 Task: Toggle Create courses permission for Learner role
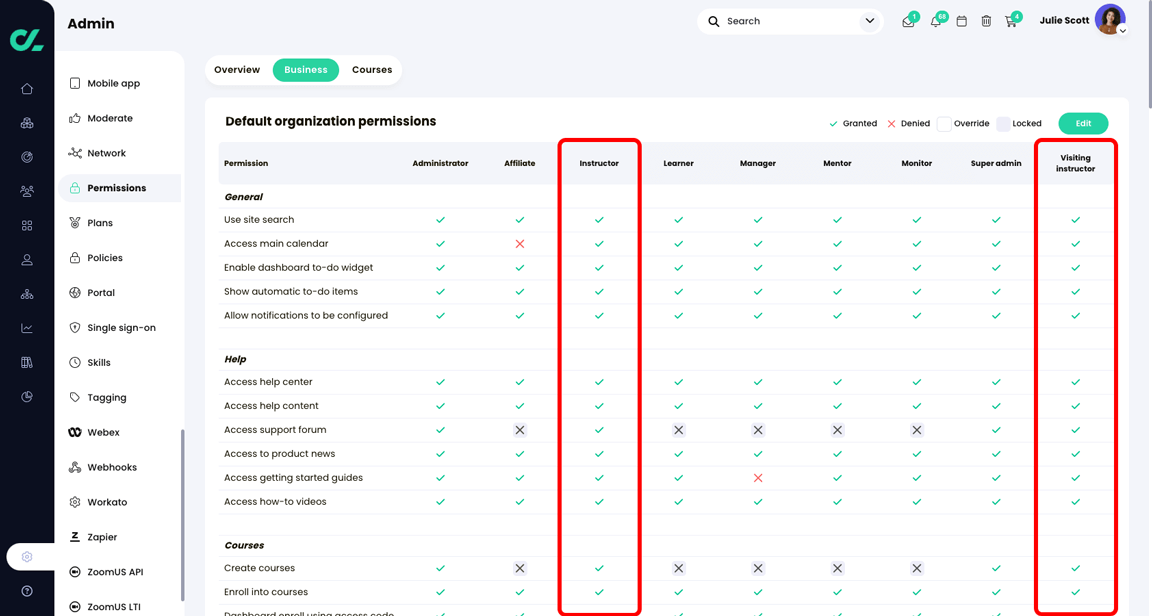[x=678, y=568]
